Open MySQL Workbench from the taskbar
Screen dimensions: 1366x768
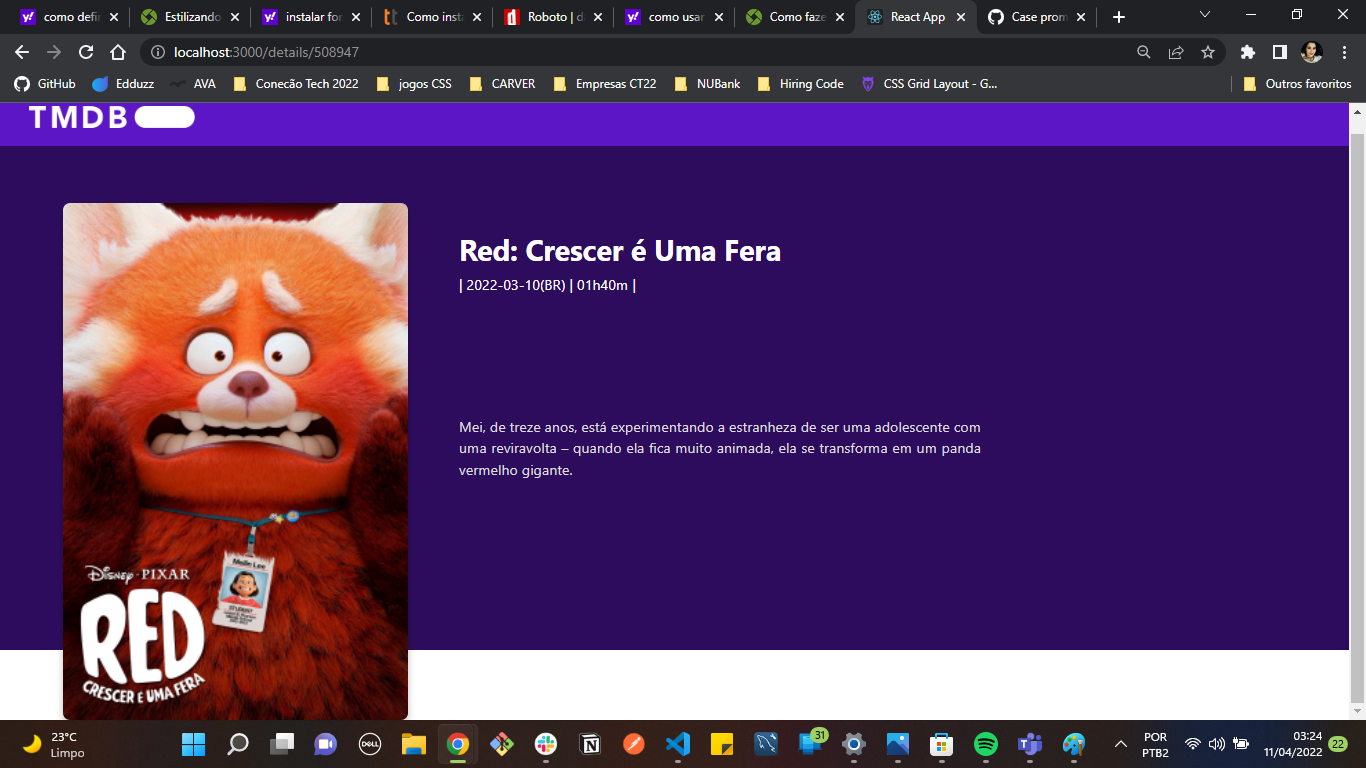(766, 744)
